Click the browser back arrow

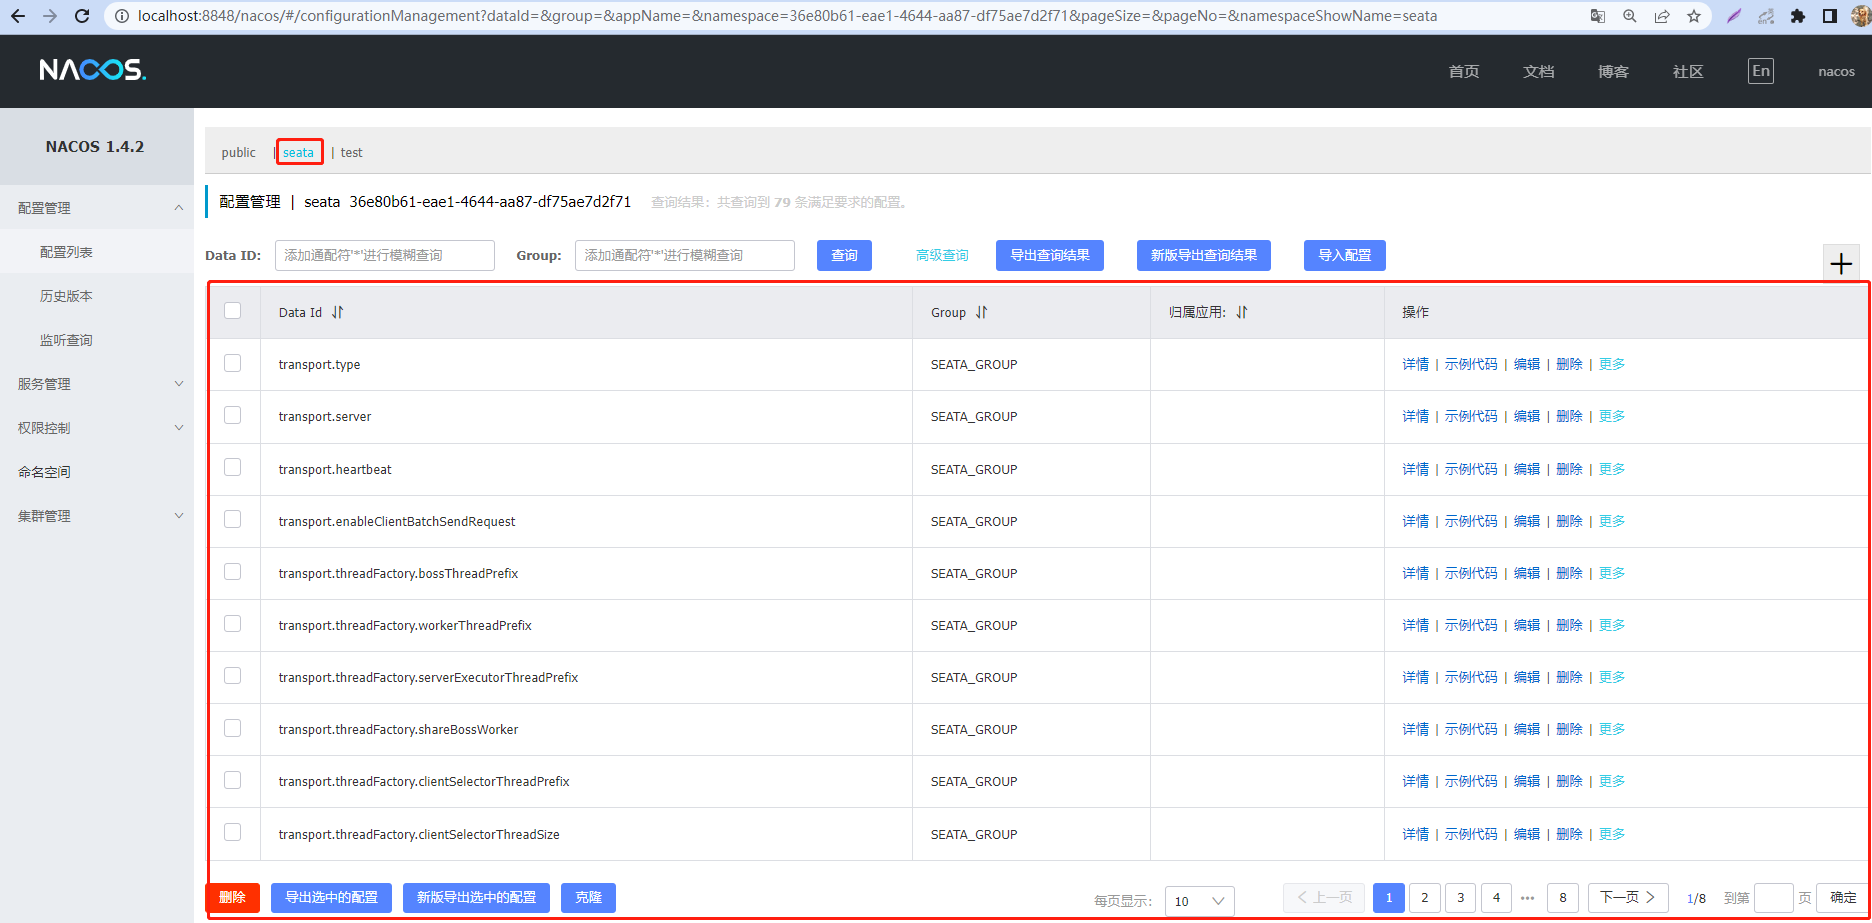point(18,16)
